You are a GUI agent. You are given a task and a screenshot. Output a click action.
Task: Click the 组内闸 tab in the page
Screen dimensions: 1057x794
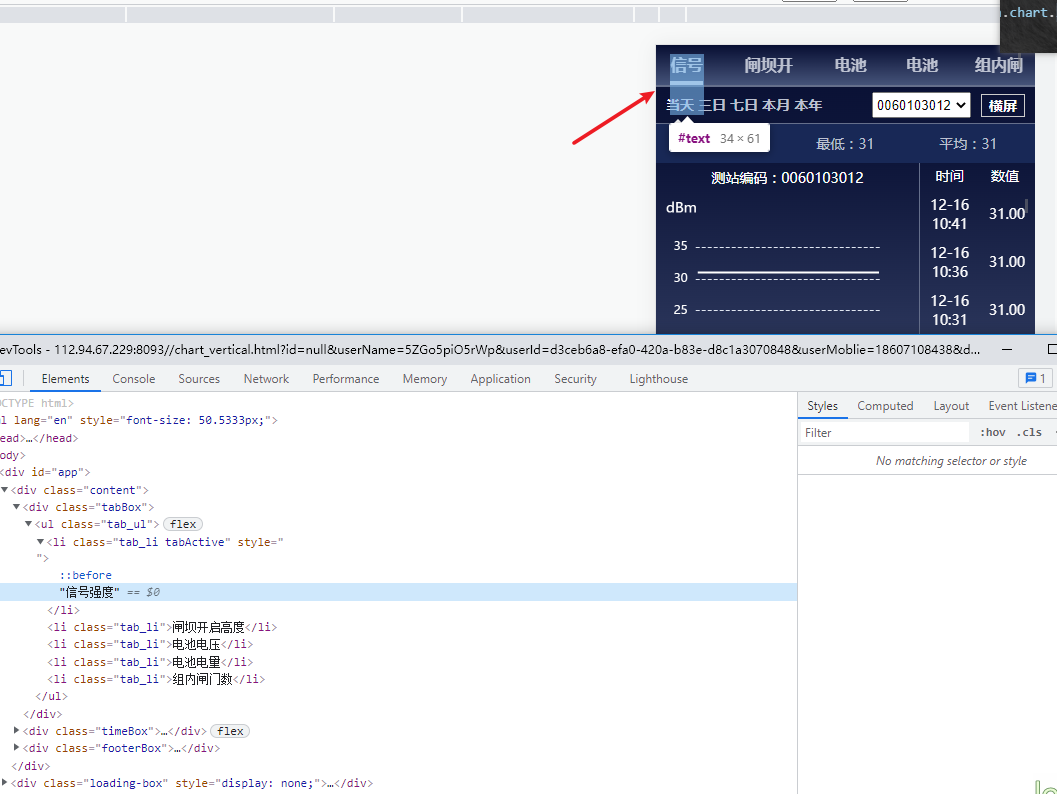click(x=998, y=65)
